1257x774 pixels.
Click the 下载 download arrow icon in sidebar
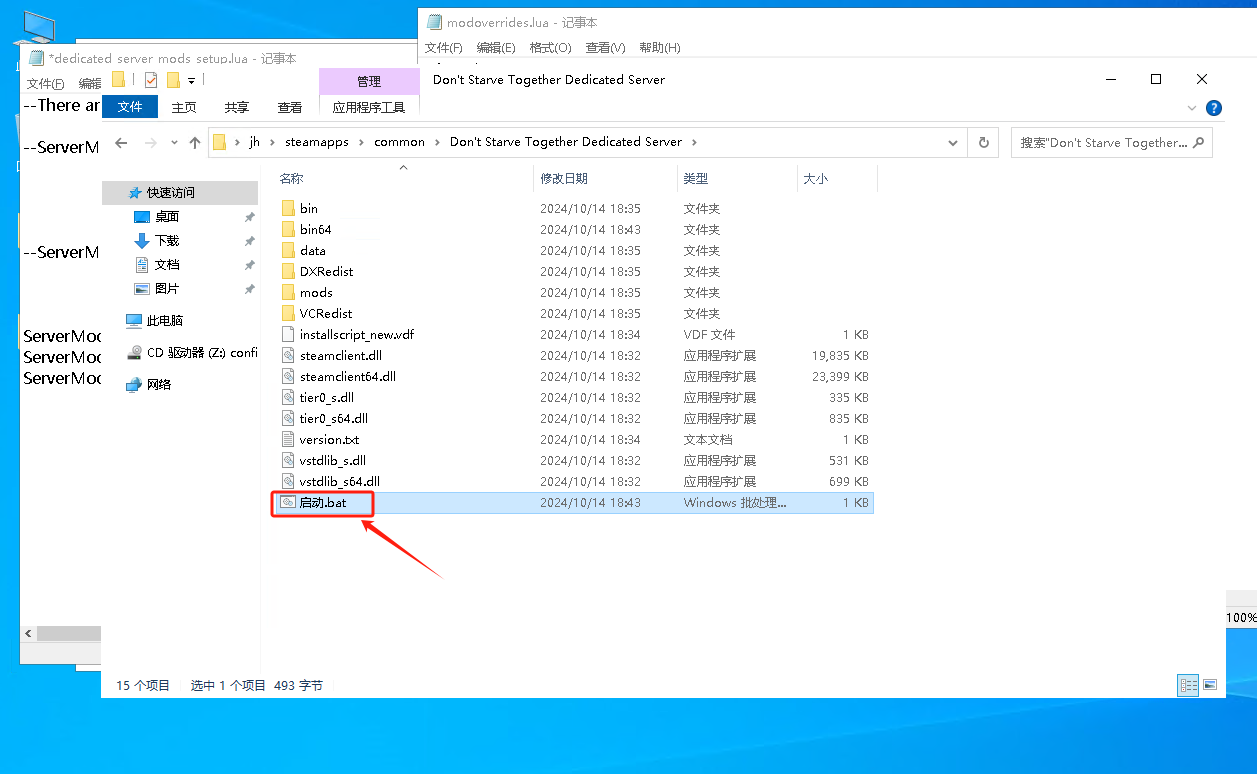pos(142,241)
